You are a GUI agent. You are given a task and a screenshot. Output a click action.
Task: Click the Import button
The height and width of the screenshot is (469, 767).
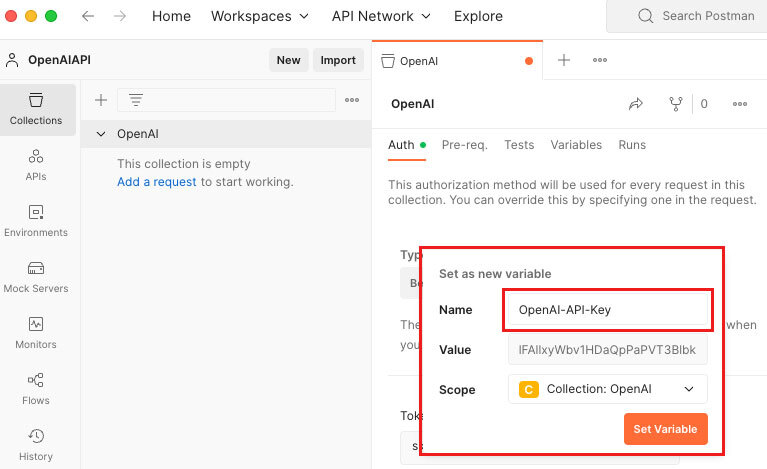coord(338,60)
